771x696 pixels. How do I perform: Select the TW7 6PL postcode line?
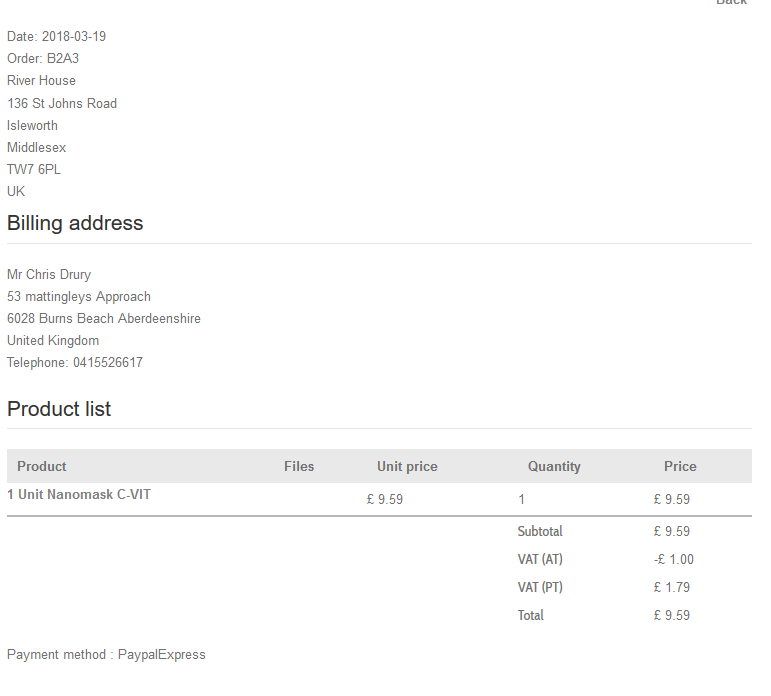coord(34,170)
